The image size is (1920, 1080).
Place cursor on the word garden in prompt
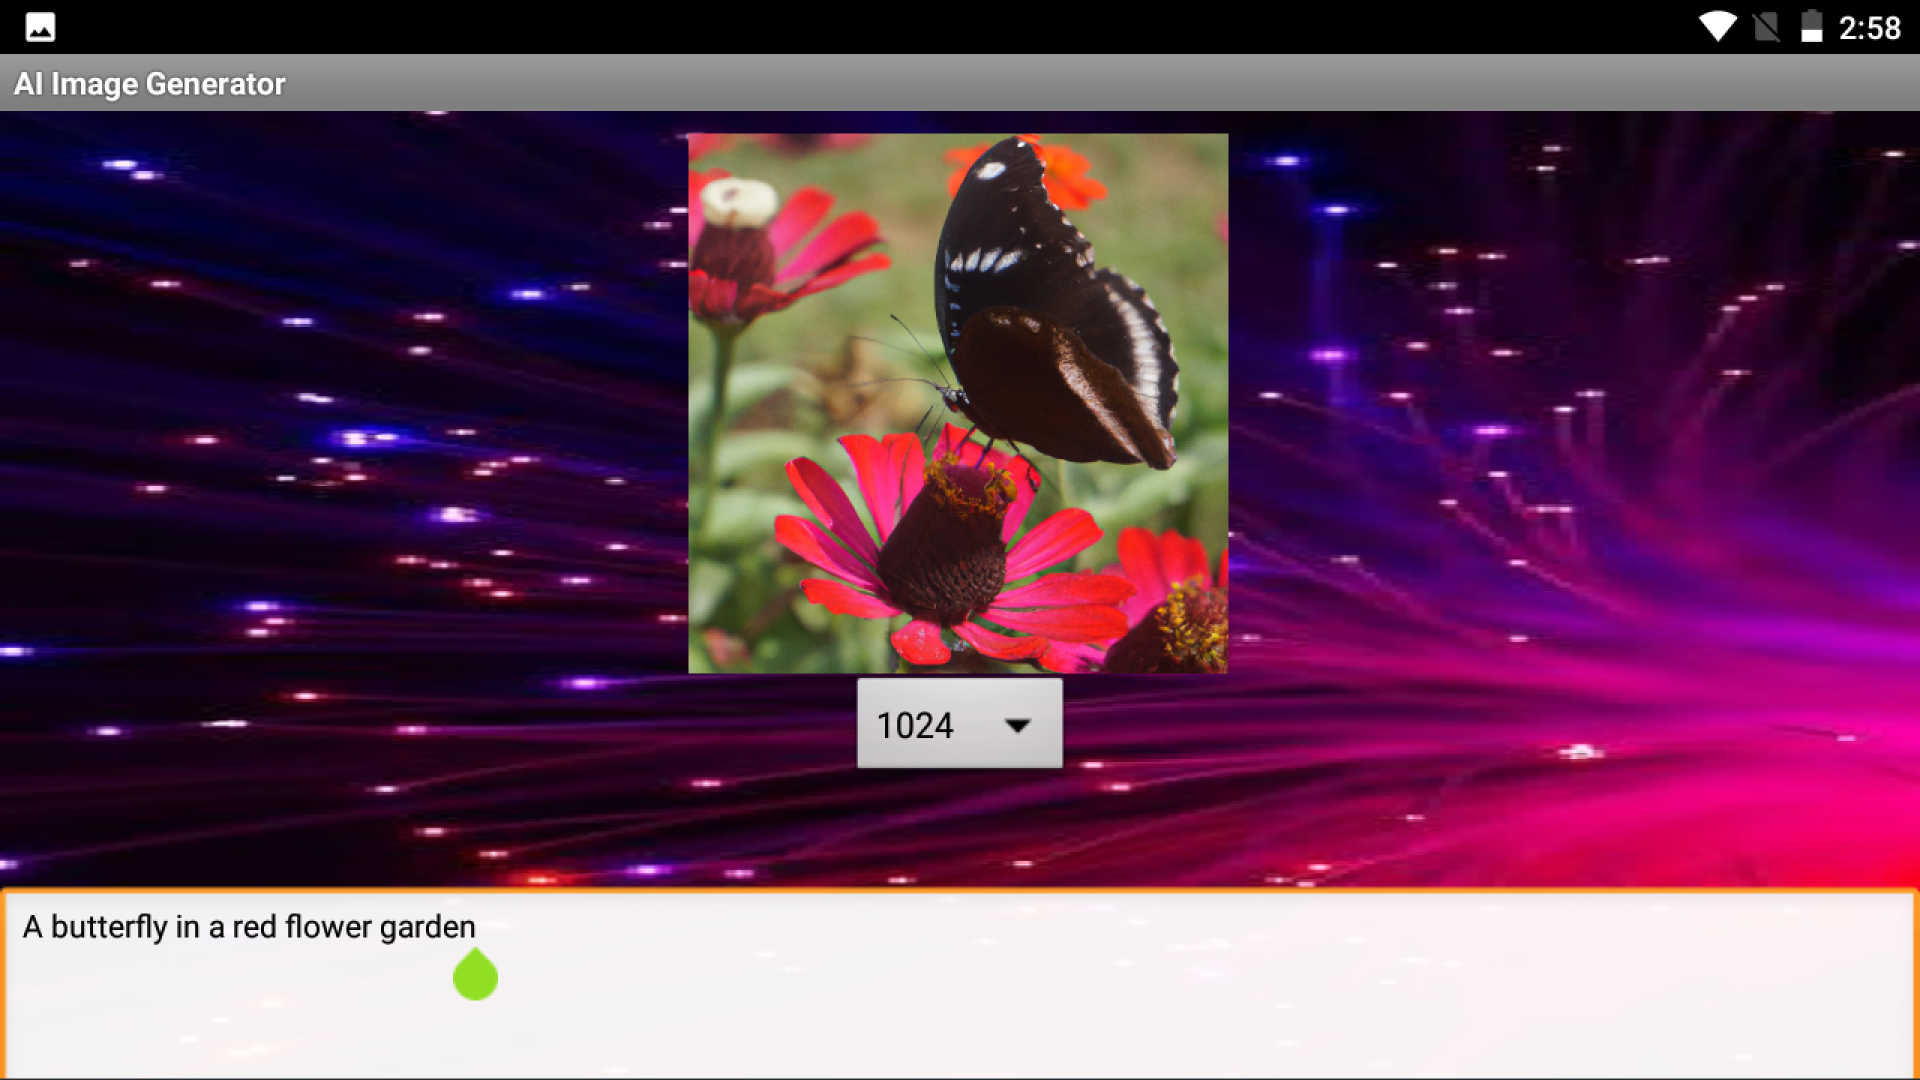[427, 927]
